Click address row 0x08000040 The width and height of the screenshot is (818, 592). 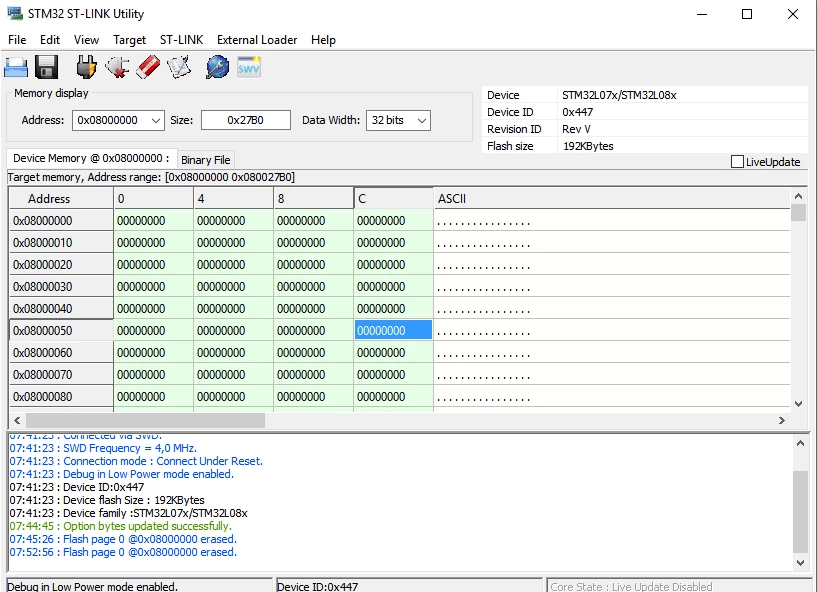coord(61,308)
